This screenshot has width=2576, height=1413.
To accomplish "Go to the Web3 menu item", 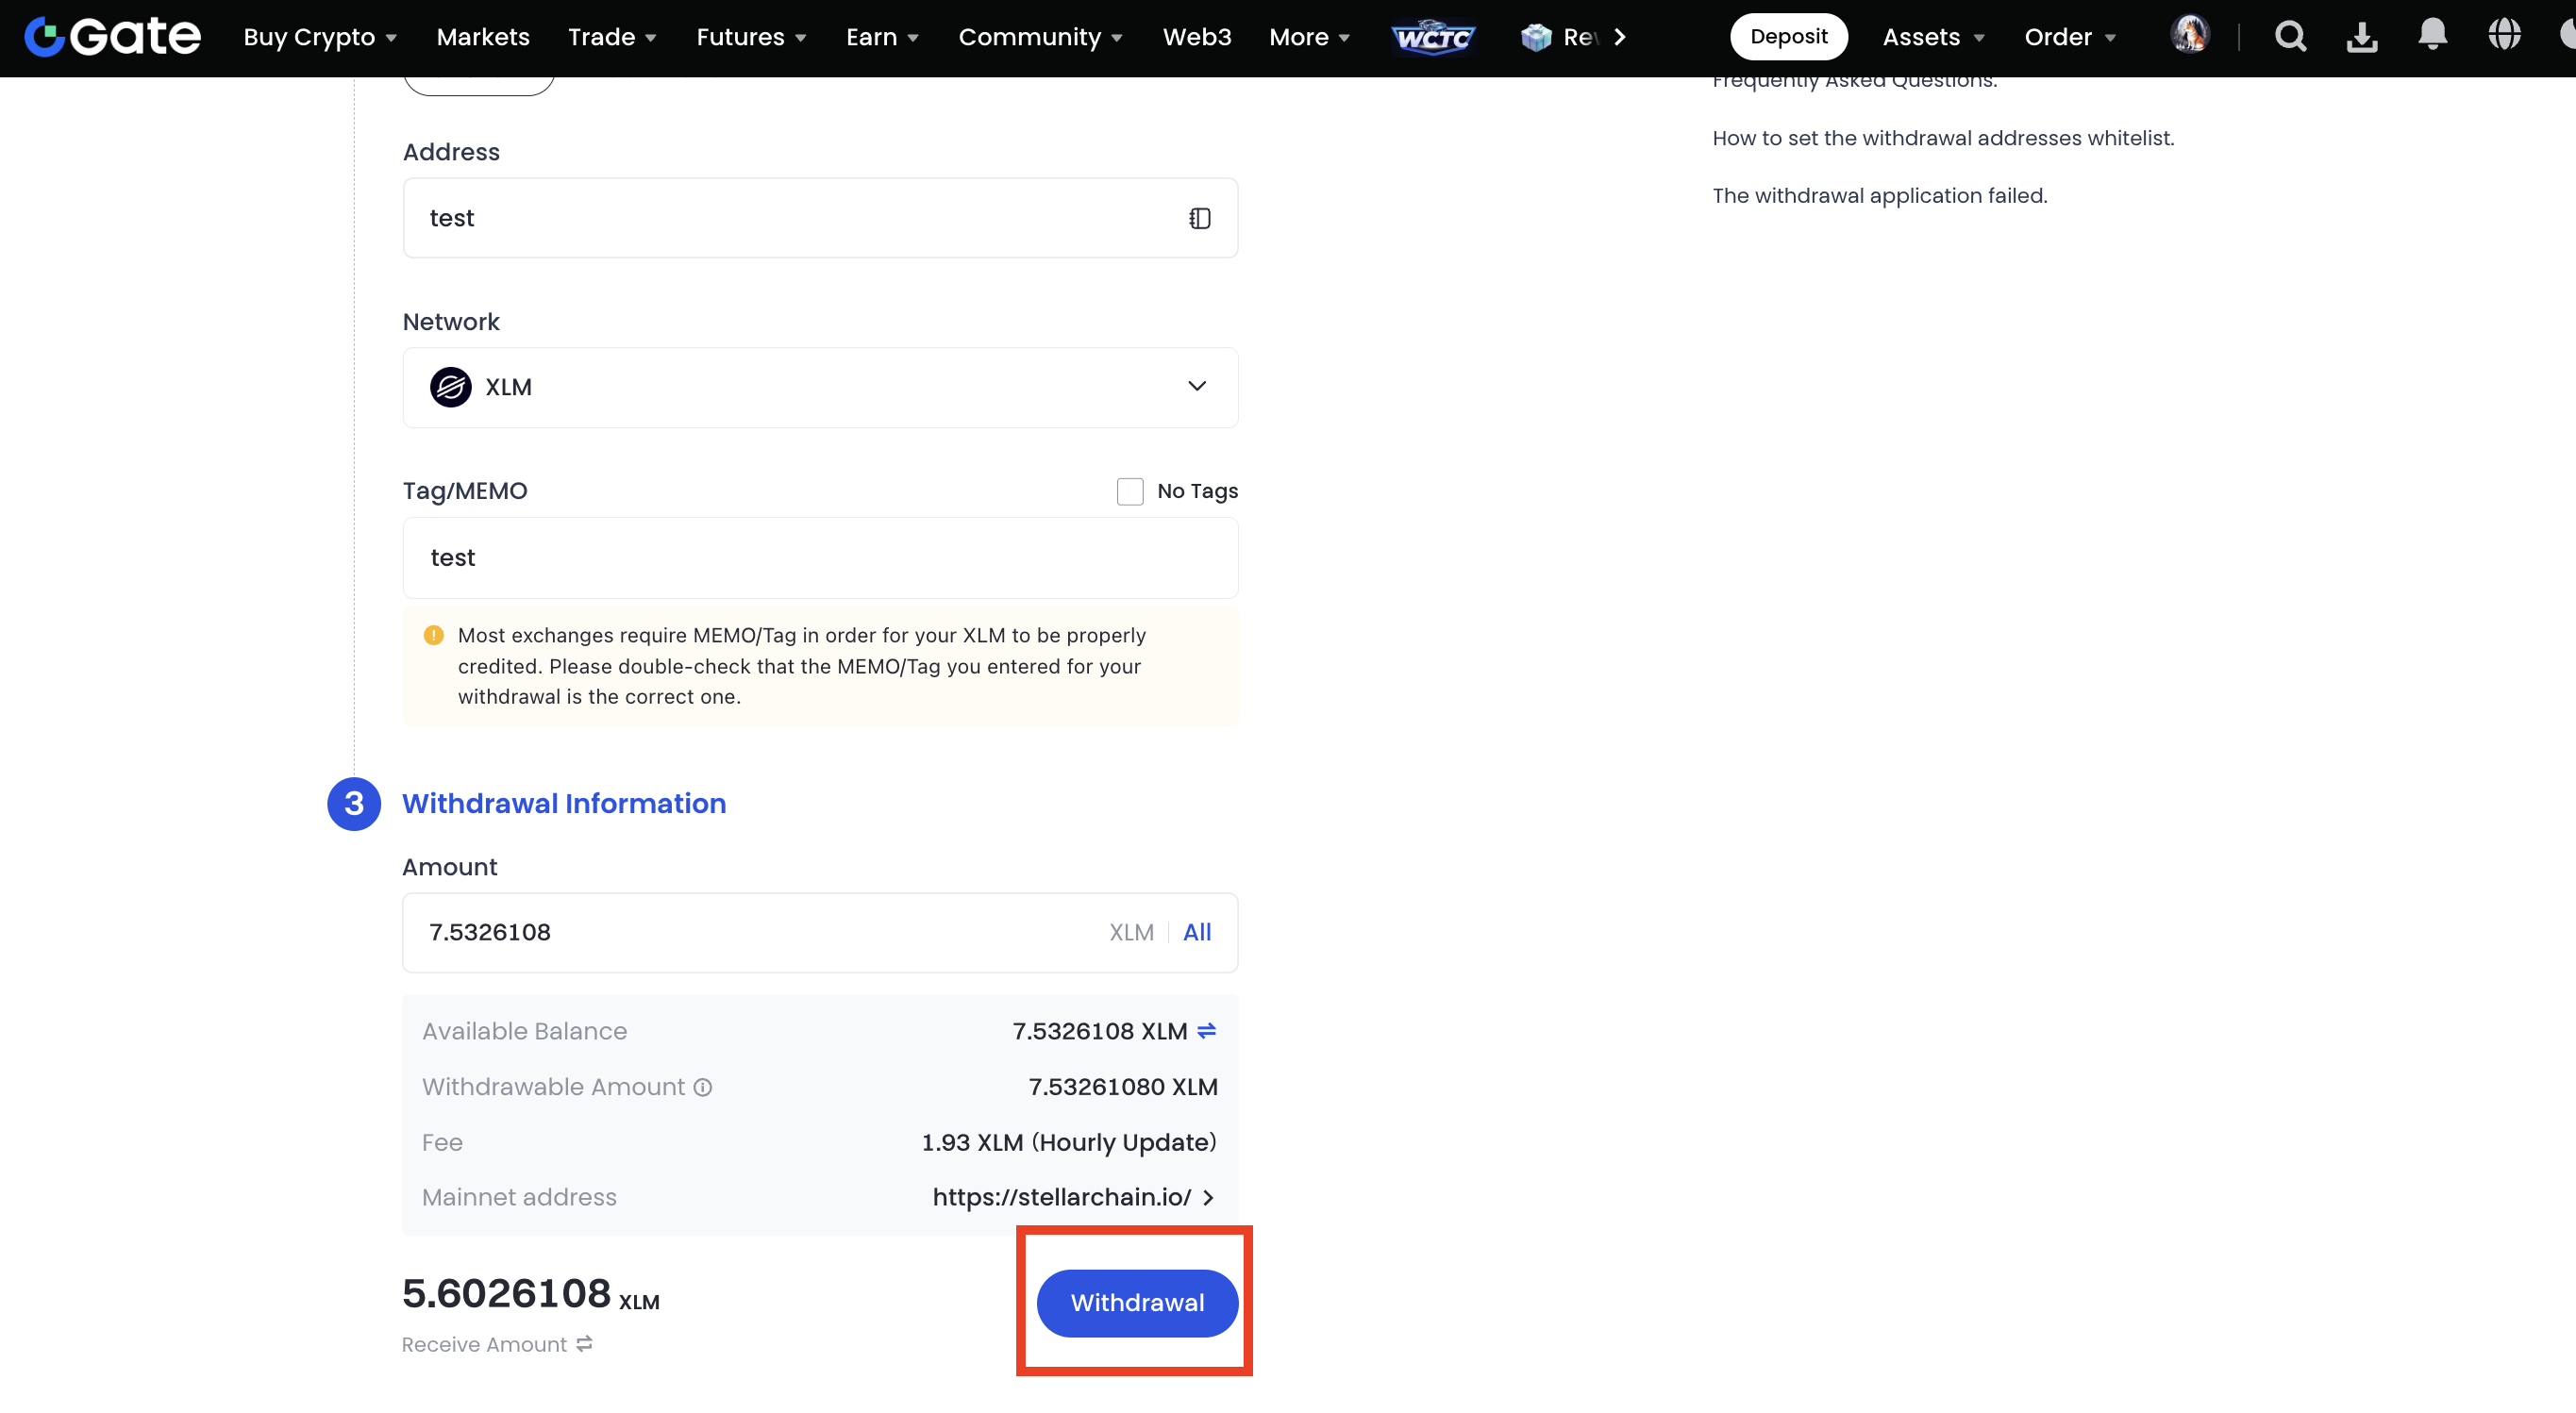I will point(1196,37).
